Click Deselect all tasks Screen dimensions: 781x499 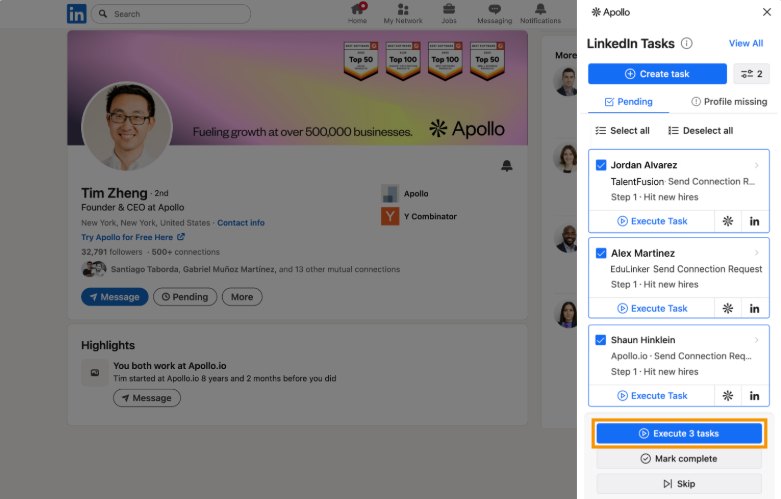coord(700,130)
